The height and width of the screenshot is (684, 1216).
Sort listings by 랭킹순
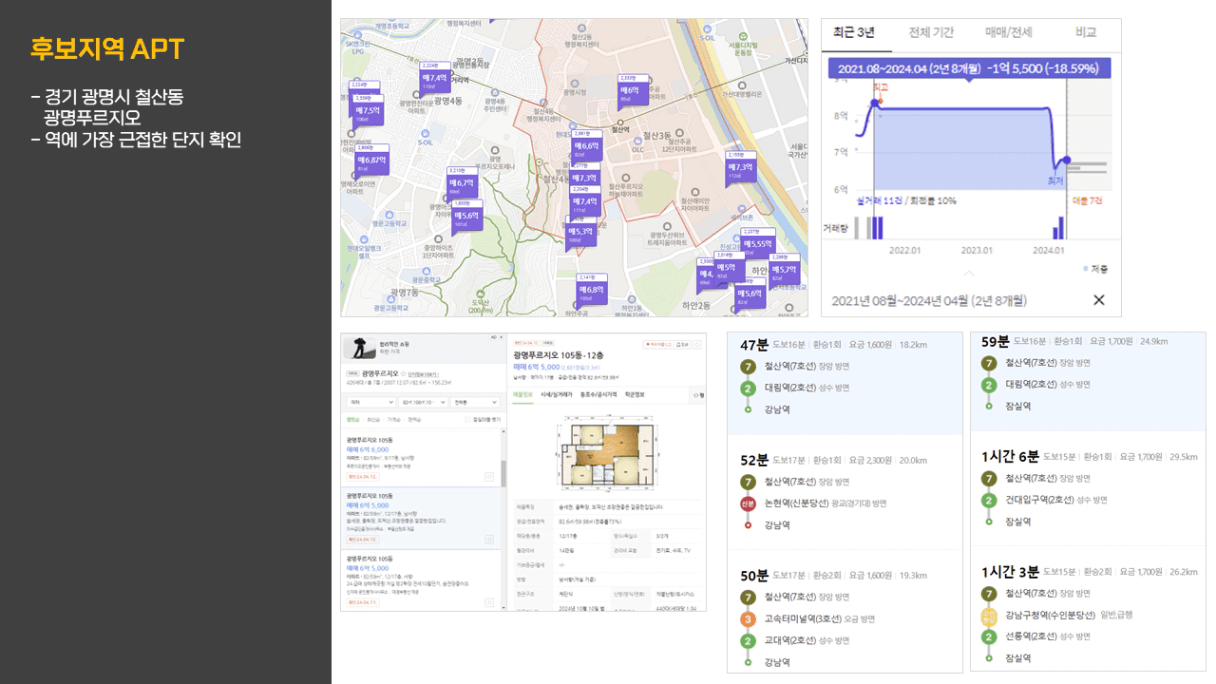pos(352,419)
